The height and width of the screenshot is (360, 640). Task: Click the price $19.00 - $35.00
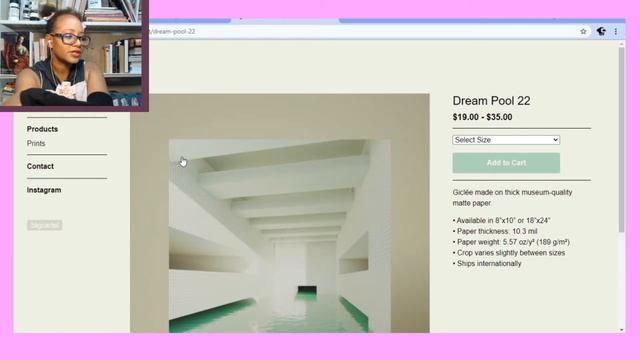482,117
